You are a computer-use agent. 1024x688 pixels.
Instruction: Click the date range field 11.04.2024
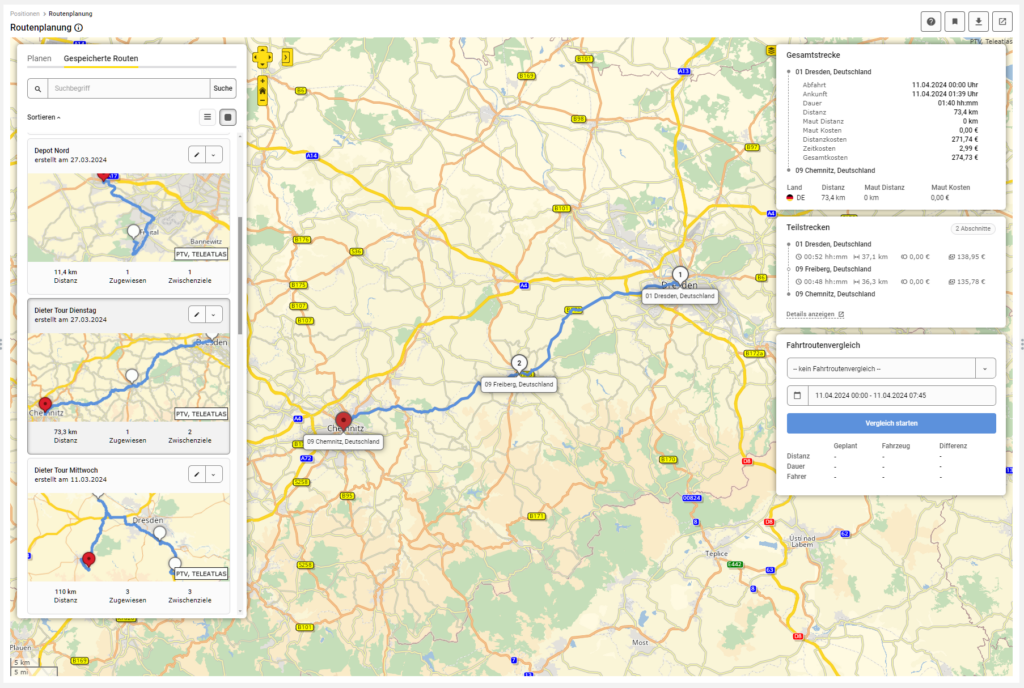[902, 396]
